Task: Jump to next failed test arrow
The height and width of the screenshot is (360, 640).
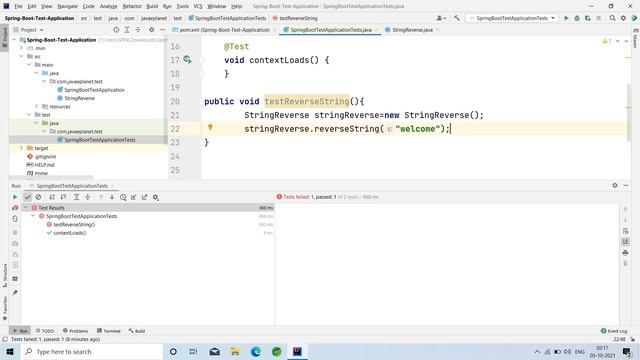Action: point(111,197)
